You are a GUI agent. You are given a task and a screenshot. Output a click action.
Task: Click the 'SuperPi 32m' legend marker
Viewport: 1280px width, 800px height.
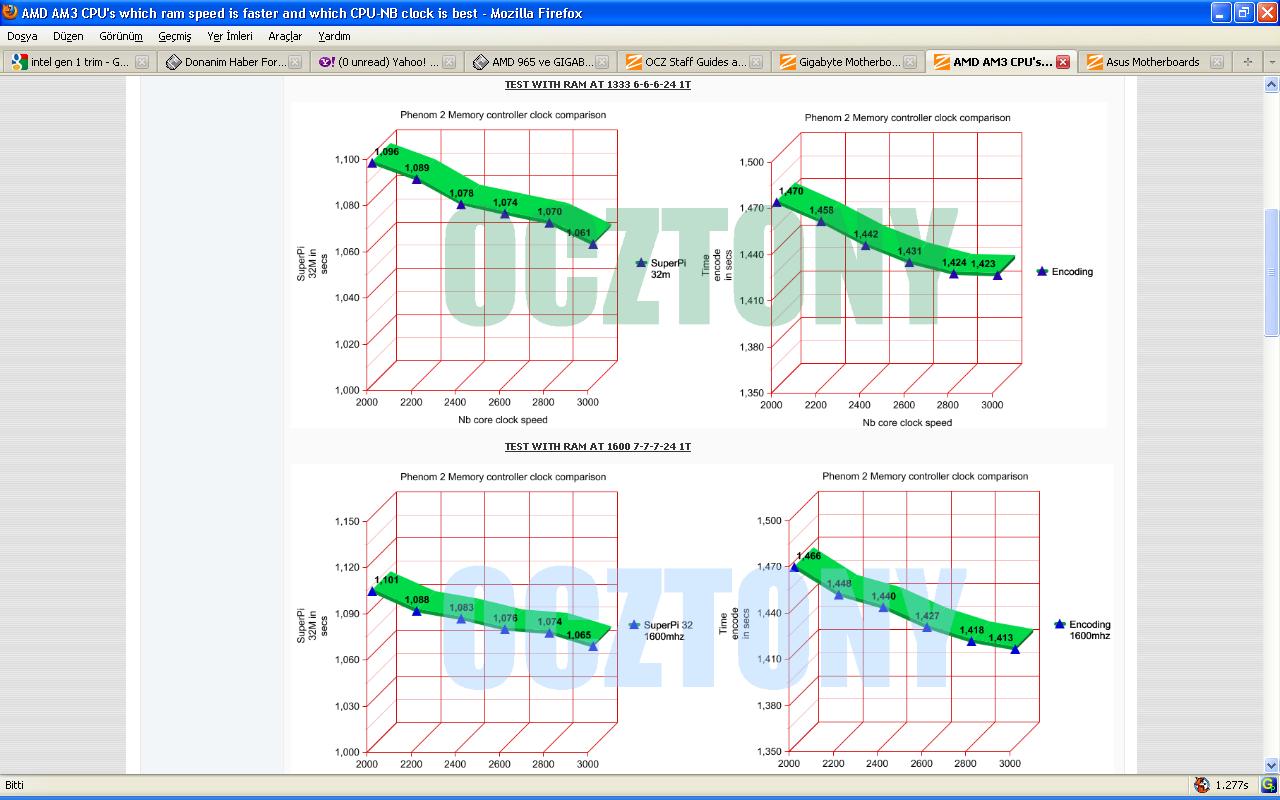[642, 263]
